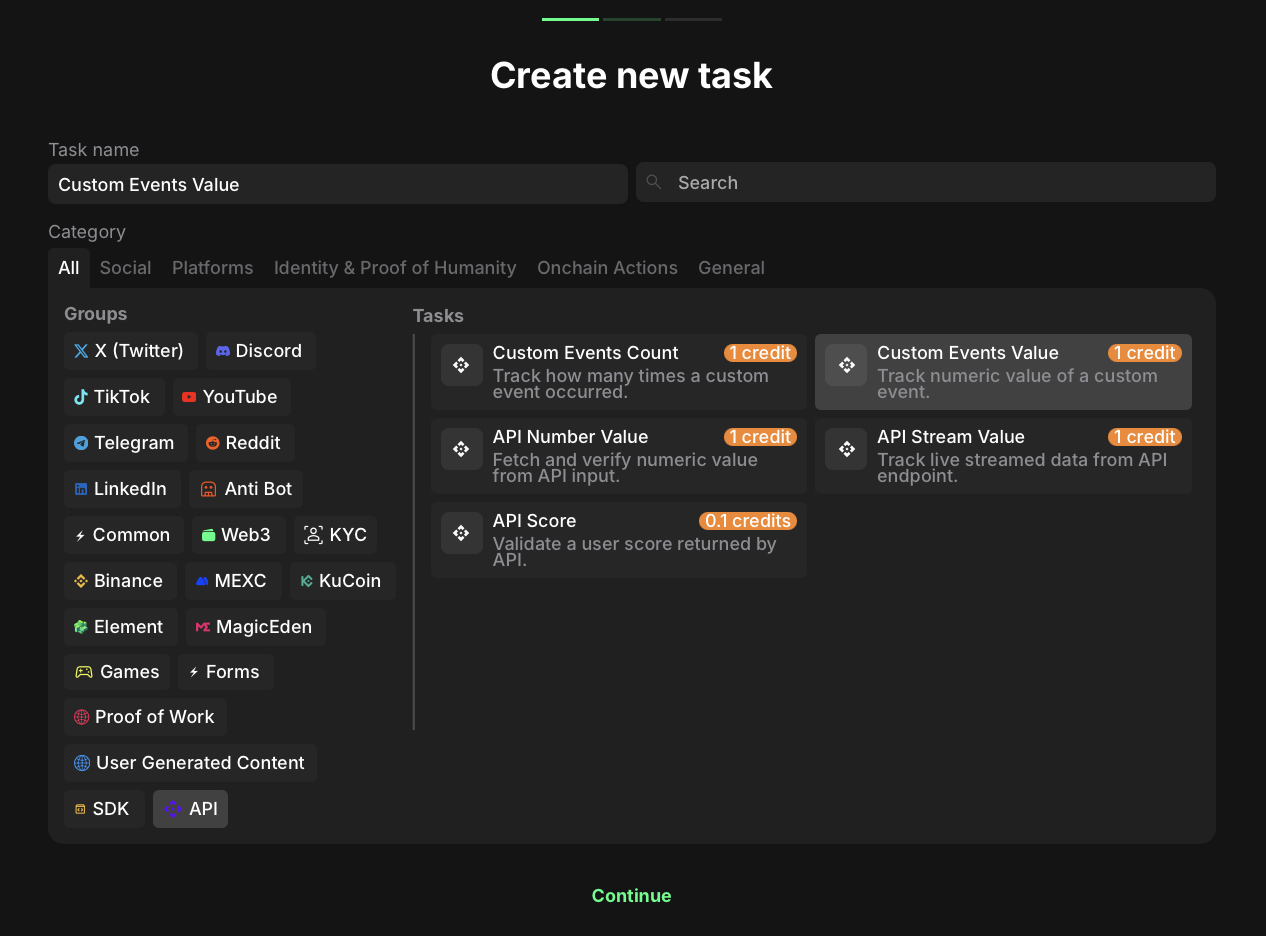Image resolution: width=1266 pixels, height=936 pixels.
Task: Click the search magnifier icon
Action: (x=654, y=182)
